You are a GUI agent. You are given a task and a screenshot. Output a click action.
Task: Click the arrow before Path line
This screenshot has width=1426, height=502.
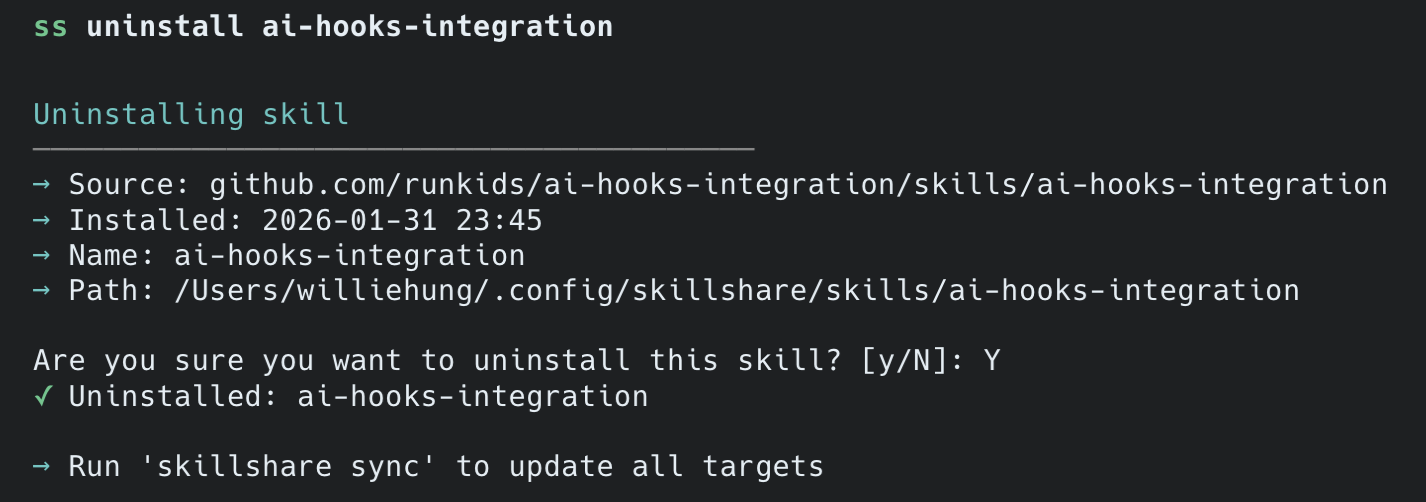pyautogui.click(x=42, y=291)
